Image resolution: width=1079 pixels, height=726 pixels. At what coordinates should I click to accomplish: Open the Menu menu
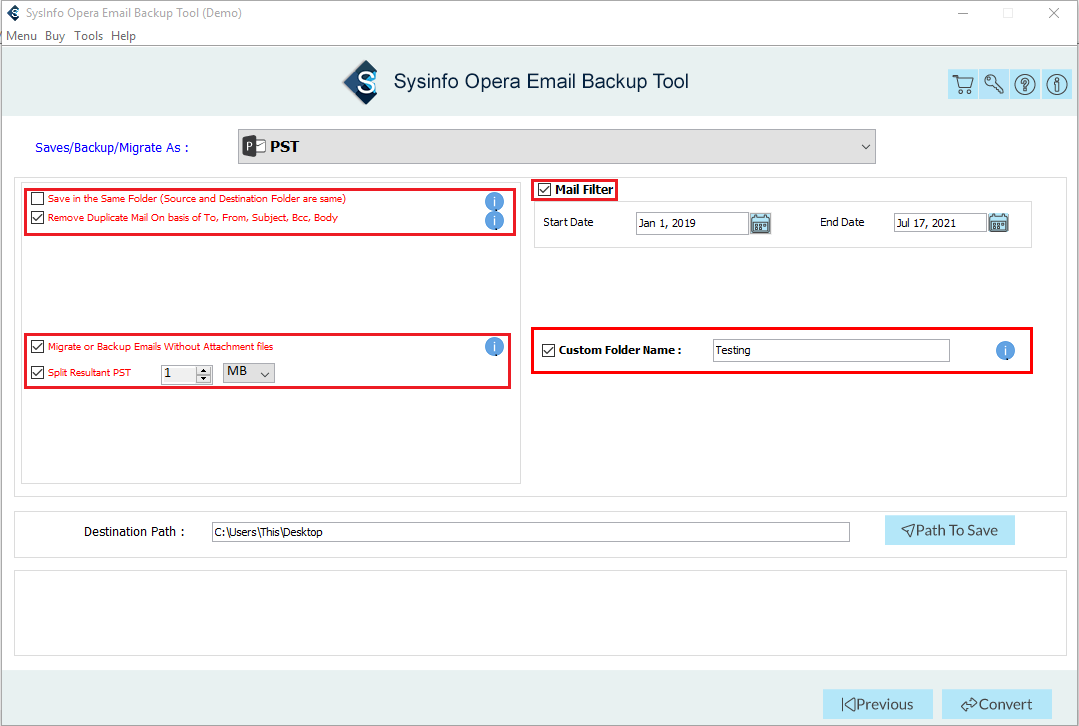pos(21,36)
